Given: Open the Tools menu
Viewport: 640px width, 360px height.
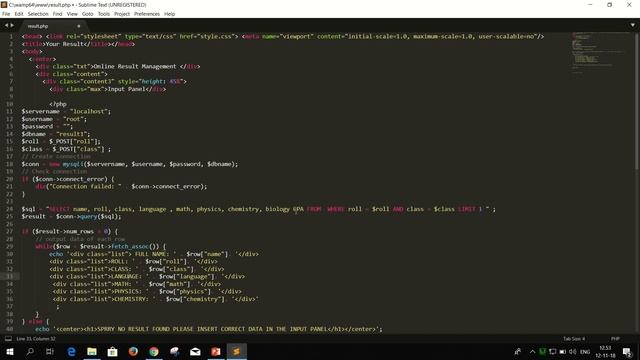Looking at the screenshot, I should pos(104,14).
